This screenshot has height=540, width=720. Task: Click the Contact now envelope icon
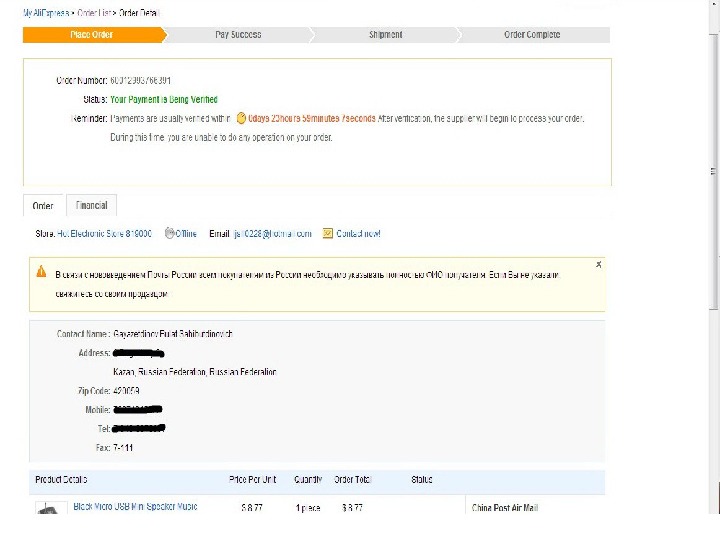tap(327, 234)
